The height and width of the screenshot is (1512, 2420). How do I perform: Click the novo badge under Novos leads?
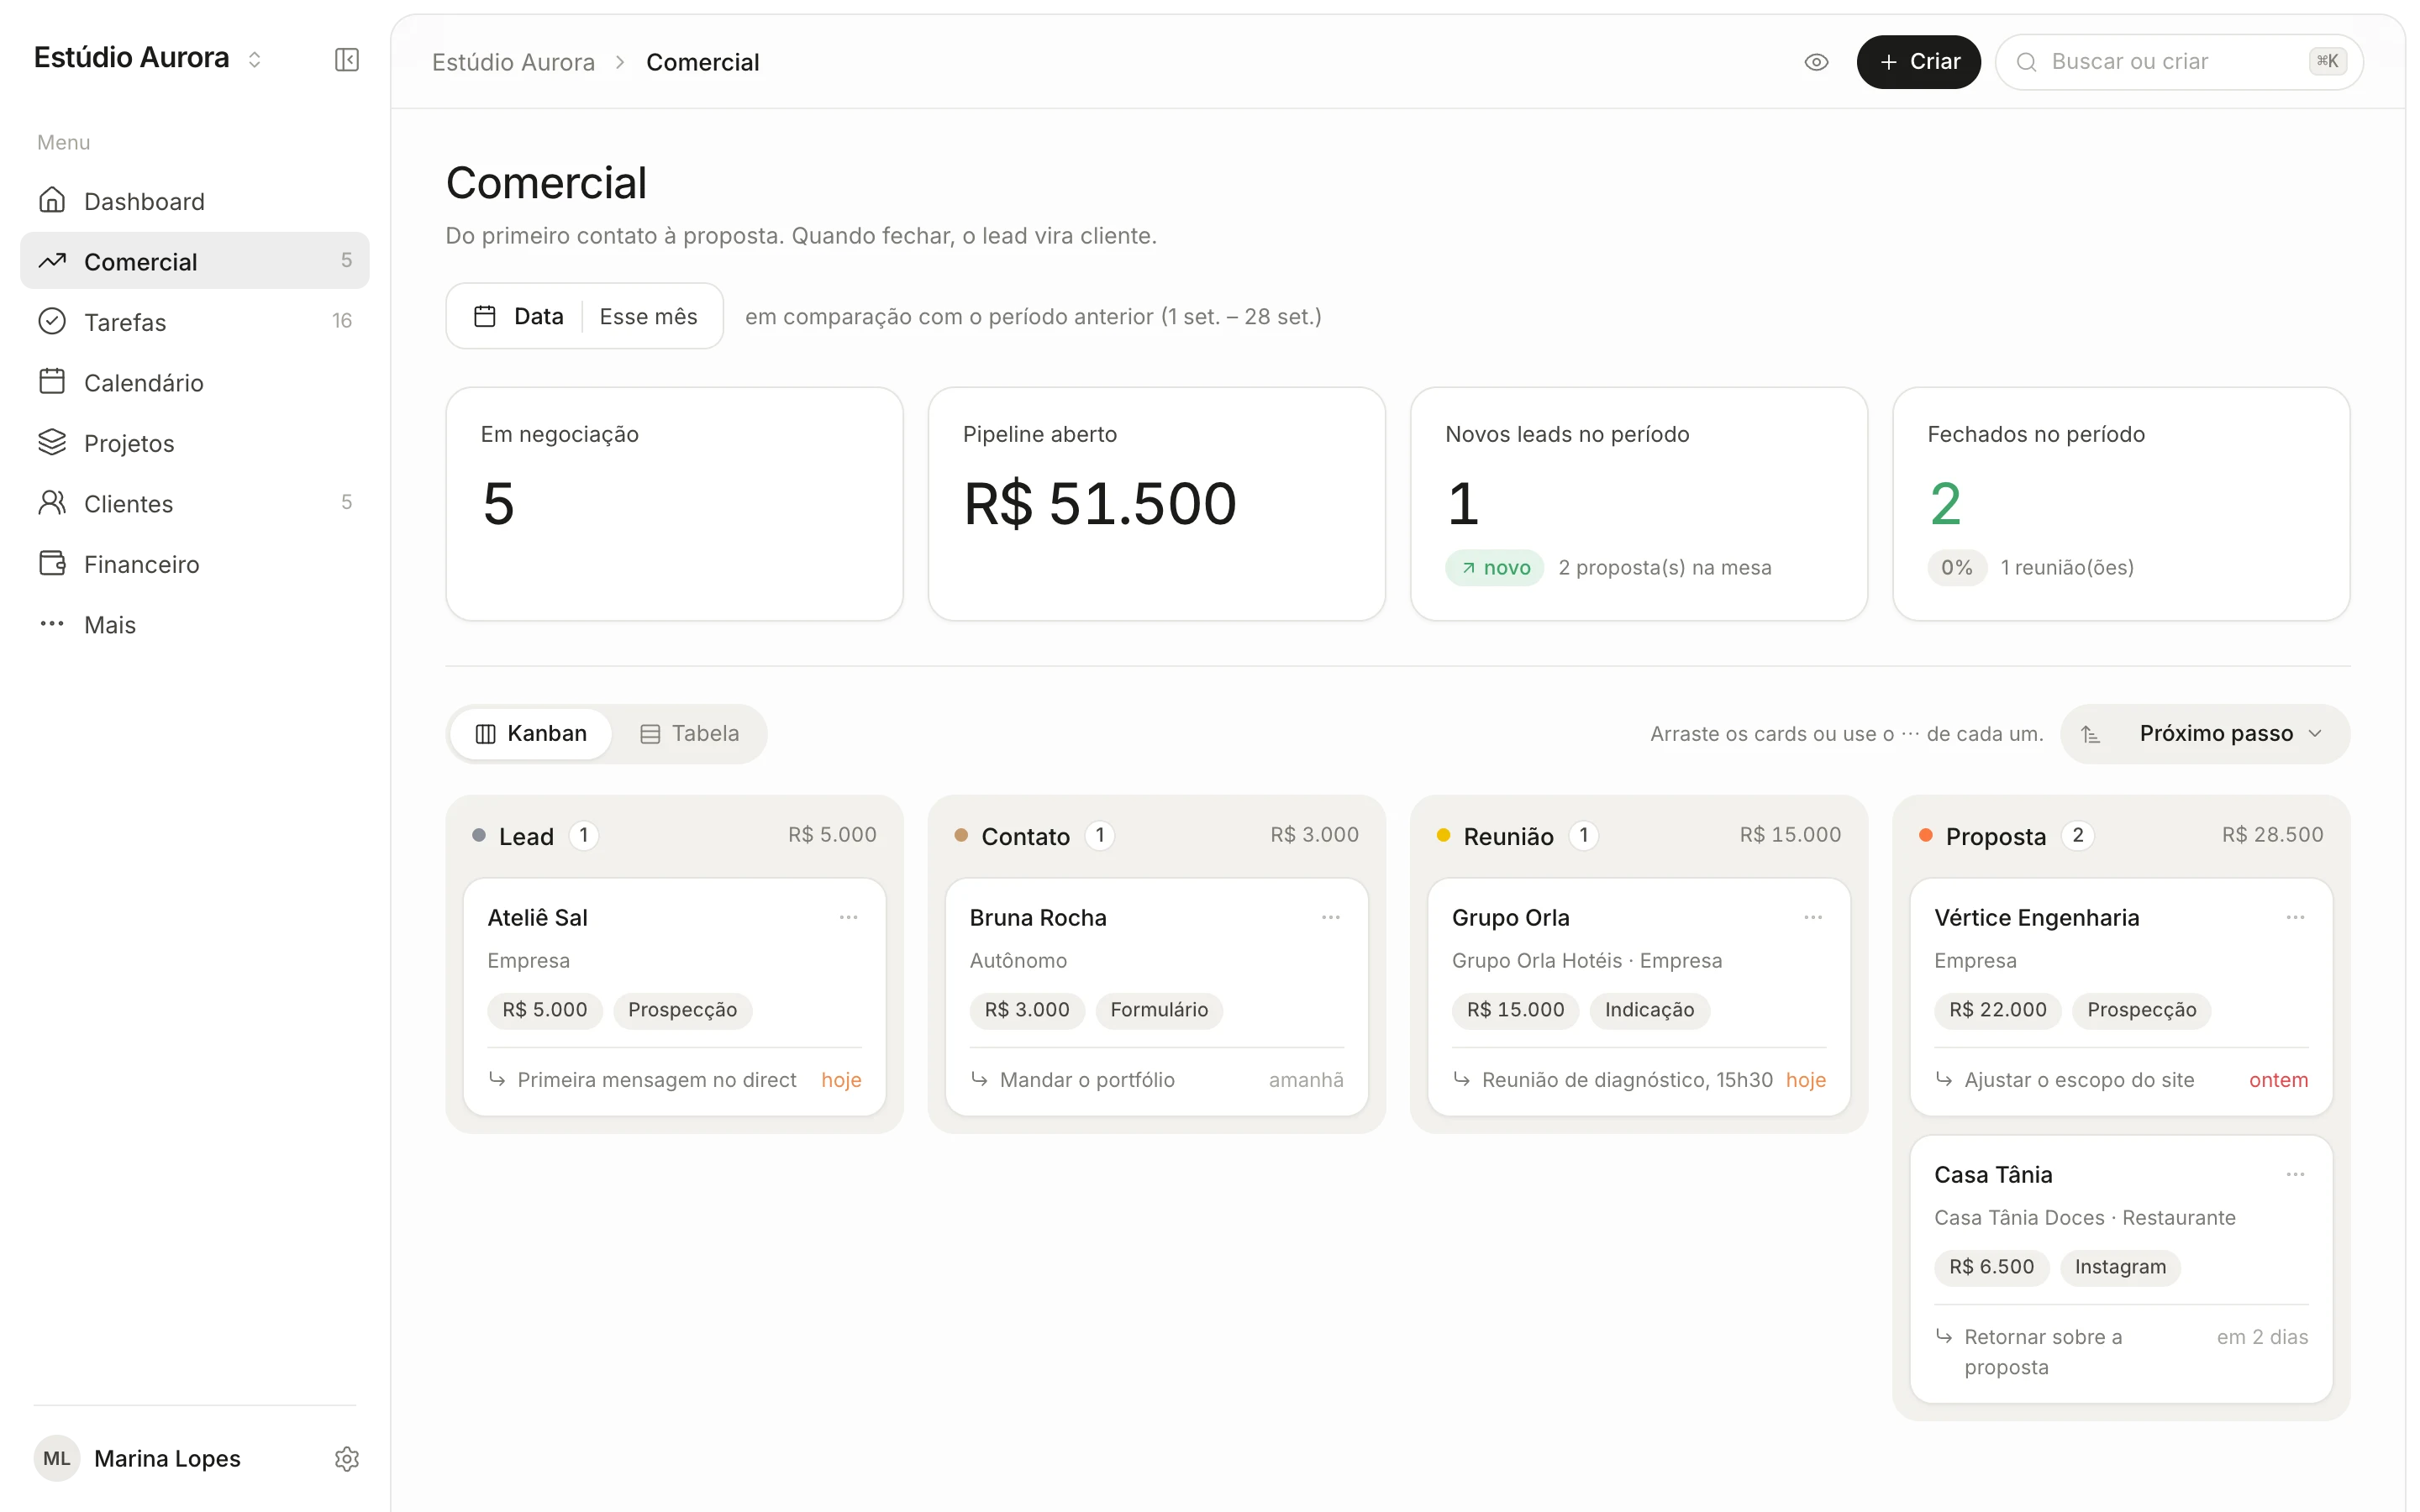click(x=1494, y=568)
